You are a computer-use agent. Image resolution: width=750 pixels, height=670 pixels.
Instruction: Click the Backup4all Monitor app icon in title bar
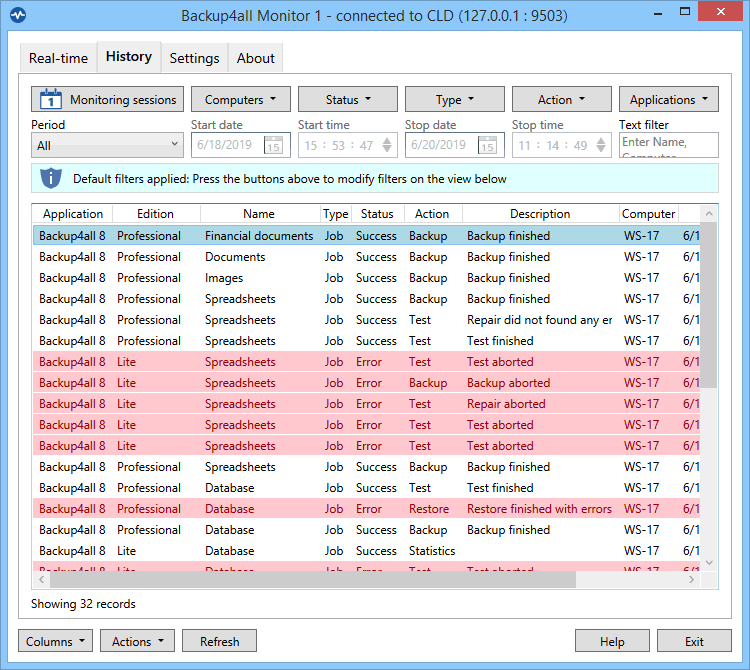[x=18, y=15]
